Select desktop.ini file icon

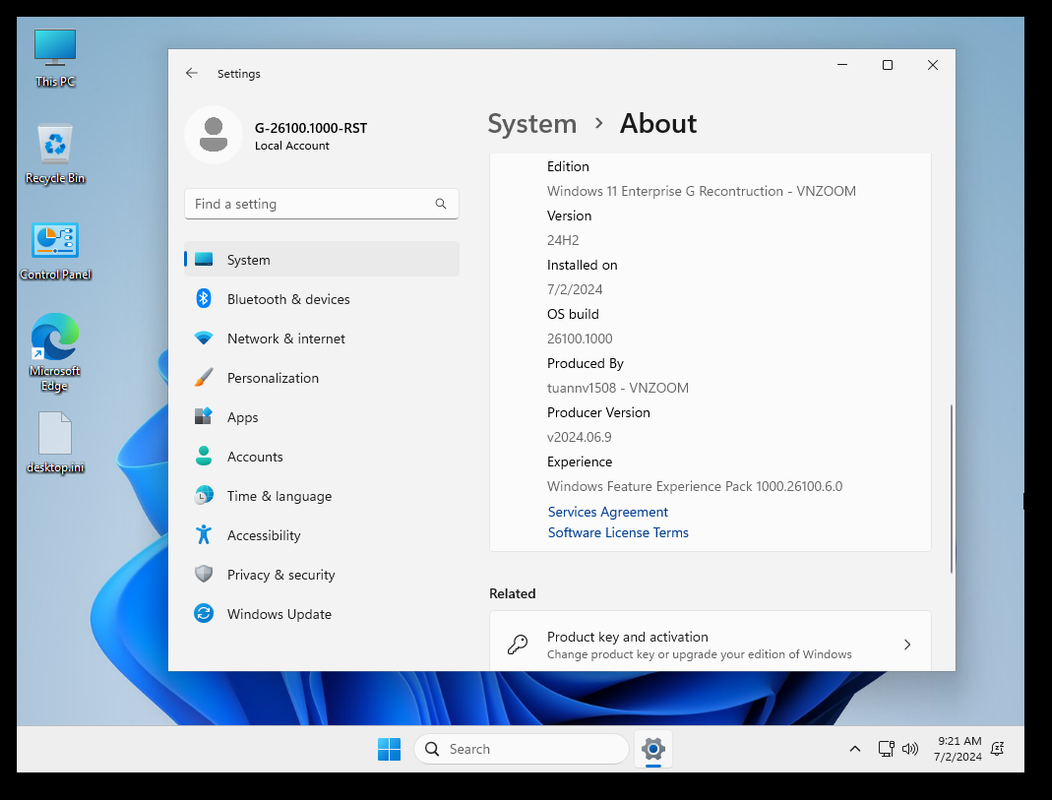pyautogui.click(x=55, y=443)
